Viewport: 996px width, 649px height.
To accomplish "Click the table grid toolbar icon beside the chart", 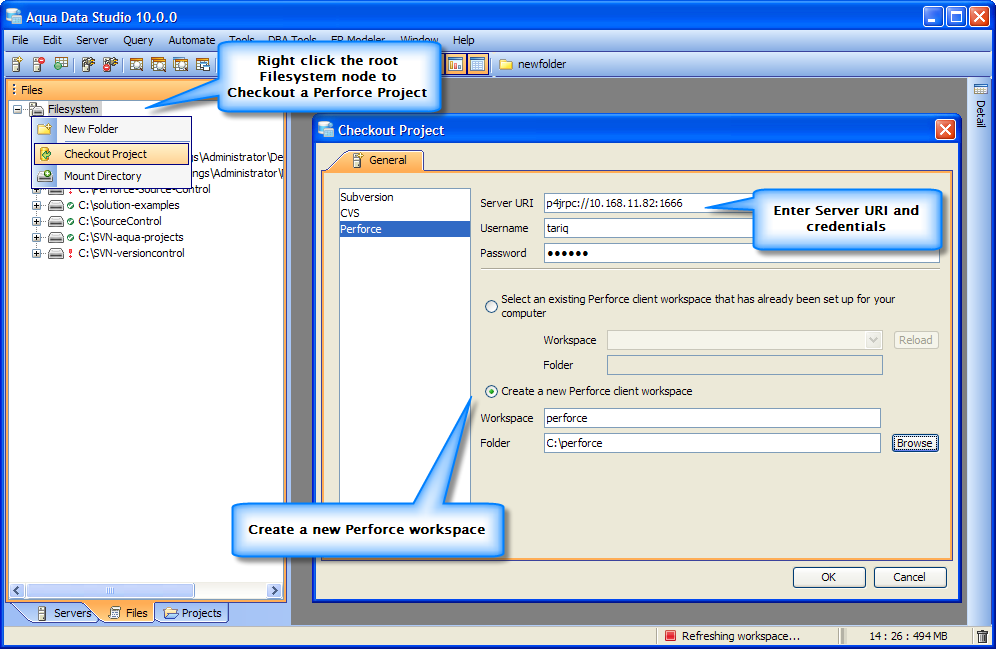I will [x=478, y=64].
